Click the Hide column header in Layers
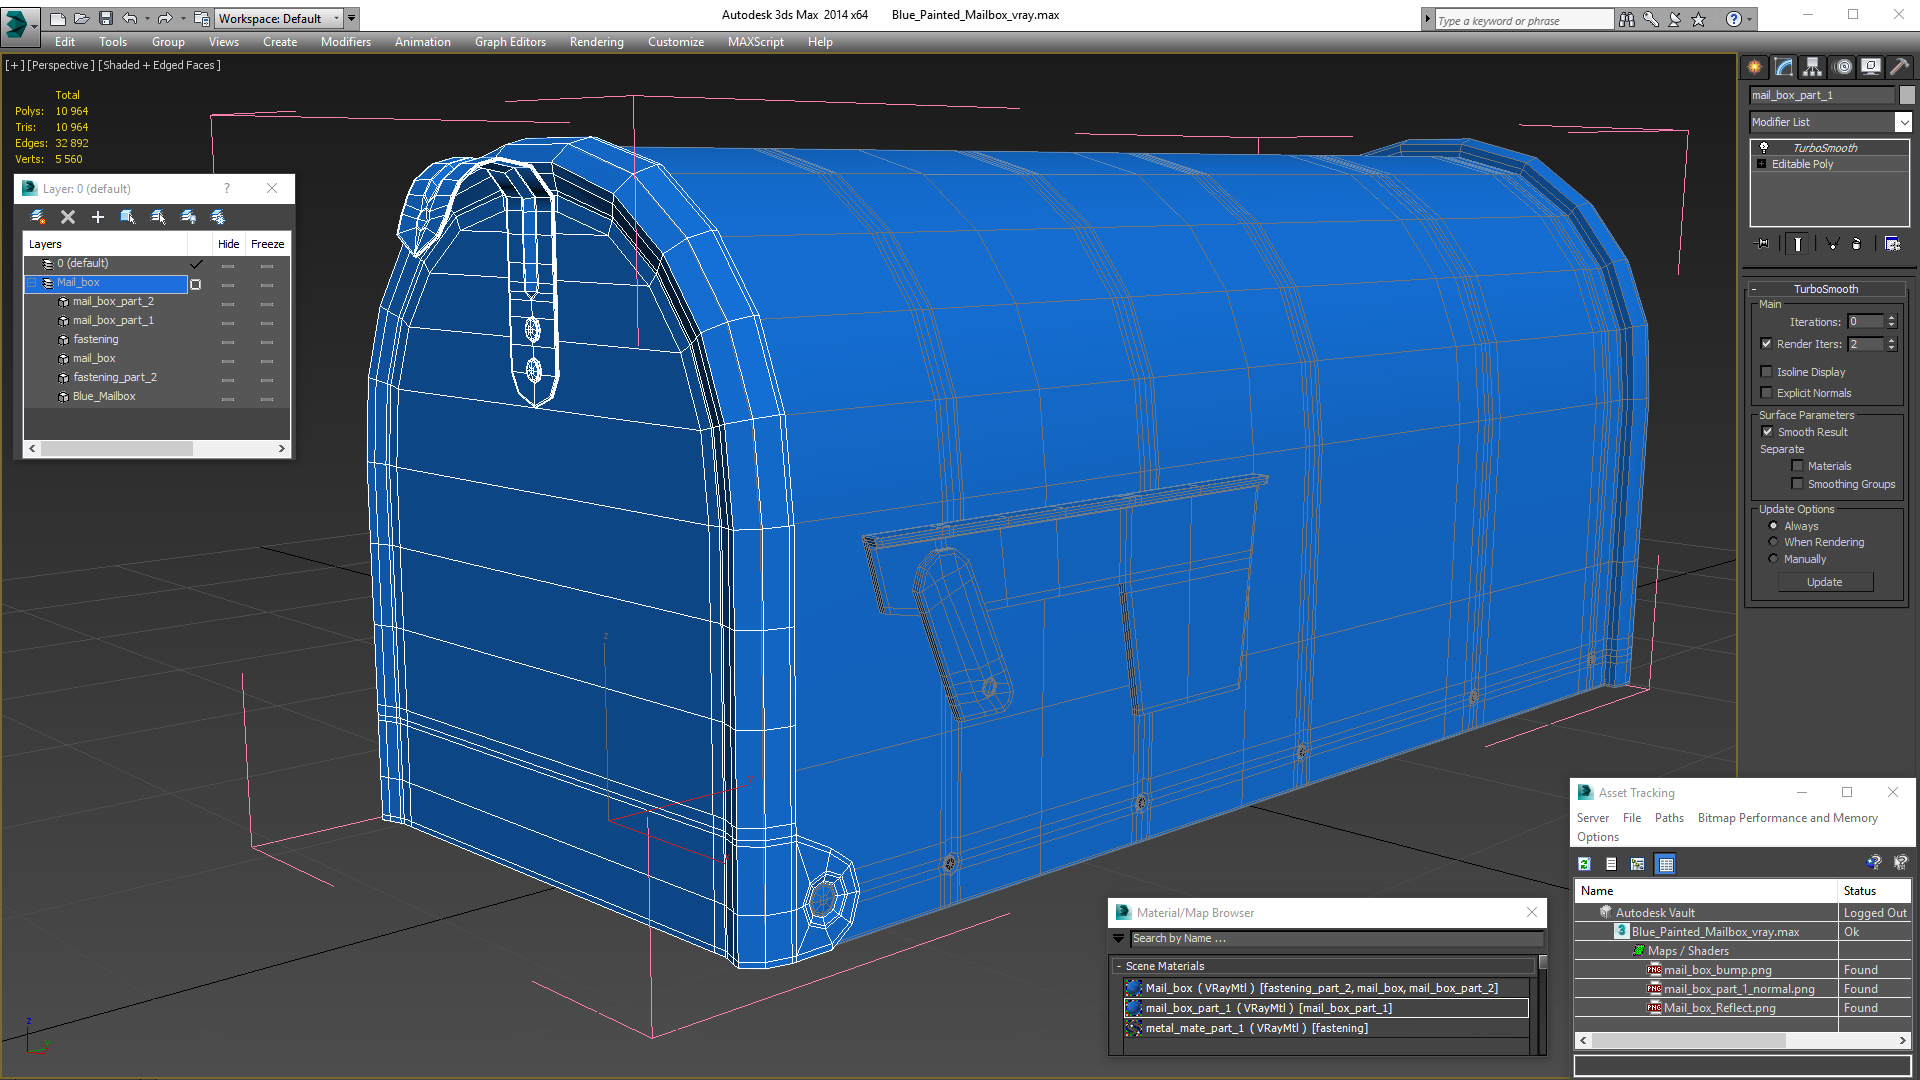The width and height of the screenshot is (1920, 1080). pyautogui.click(x=228, y=244)
